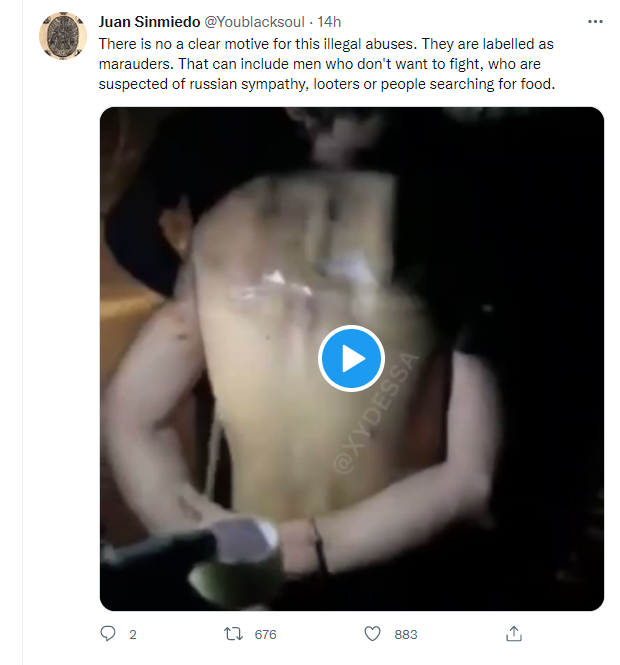Image resolution: width=620 pixels, height=665 pixels.
Task: Click the Juan Sinmiedo display name
Action: point(149,22)
